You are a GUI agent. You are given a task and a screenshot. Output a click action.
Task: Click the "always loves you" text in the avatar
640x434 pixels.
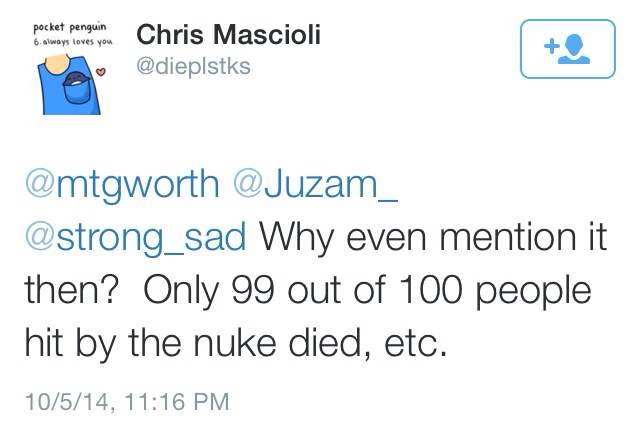pyautogui.click(x=79, y=41)
